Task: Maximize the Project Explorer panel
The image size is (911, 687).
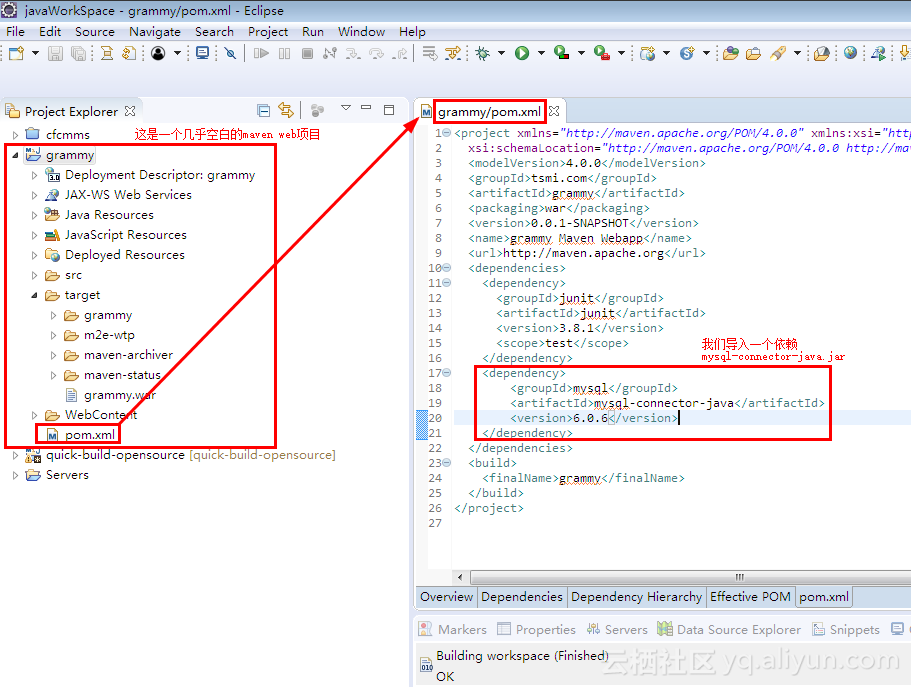Action: 389,109
